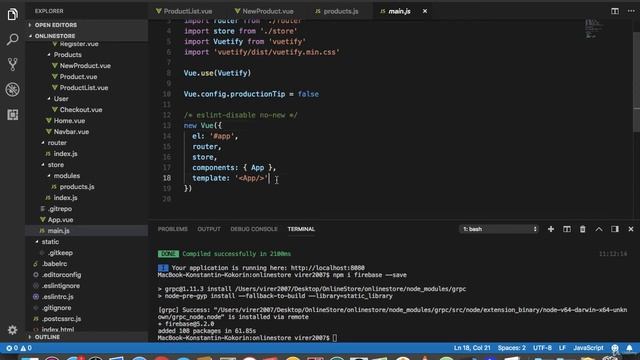
Task: Change file encoding UTF-8
Action: click(x=542, y=348)
